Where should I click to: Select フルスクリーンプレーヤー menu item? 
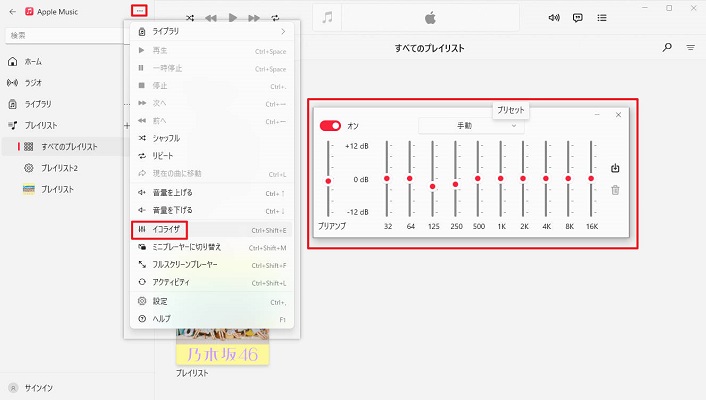pos(212,265)
